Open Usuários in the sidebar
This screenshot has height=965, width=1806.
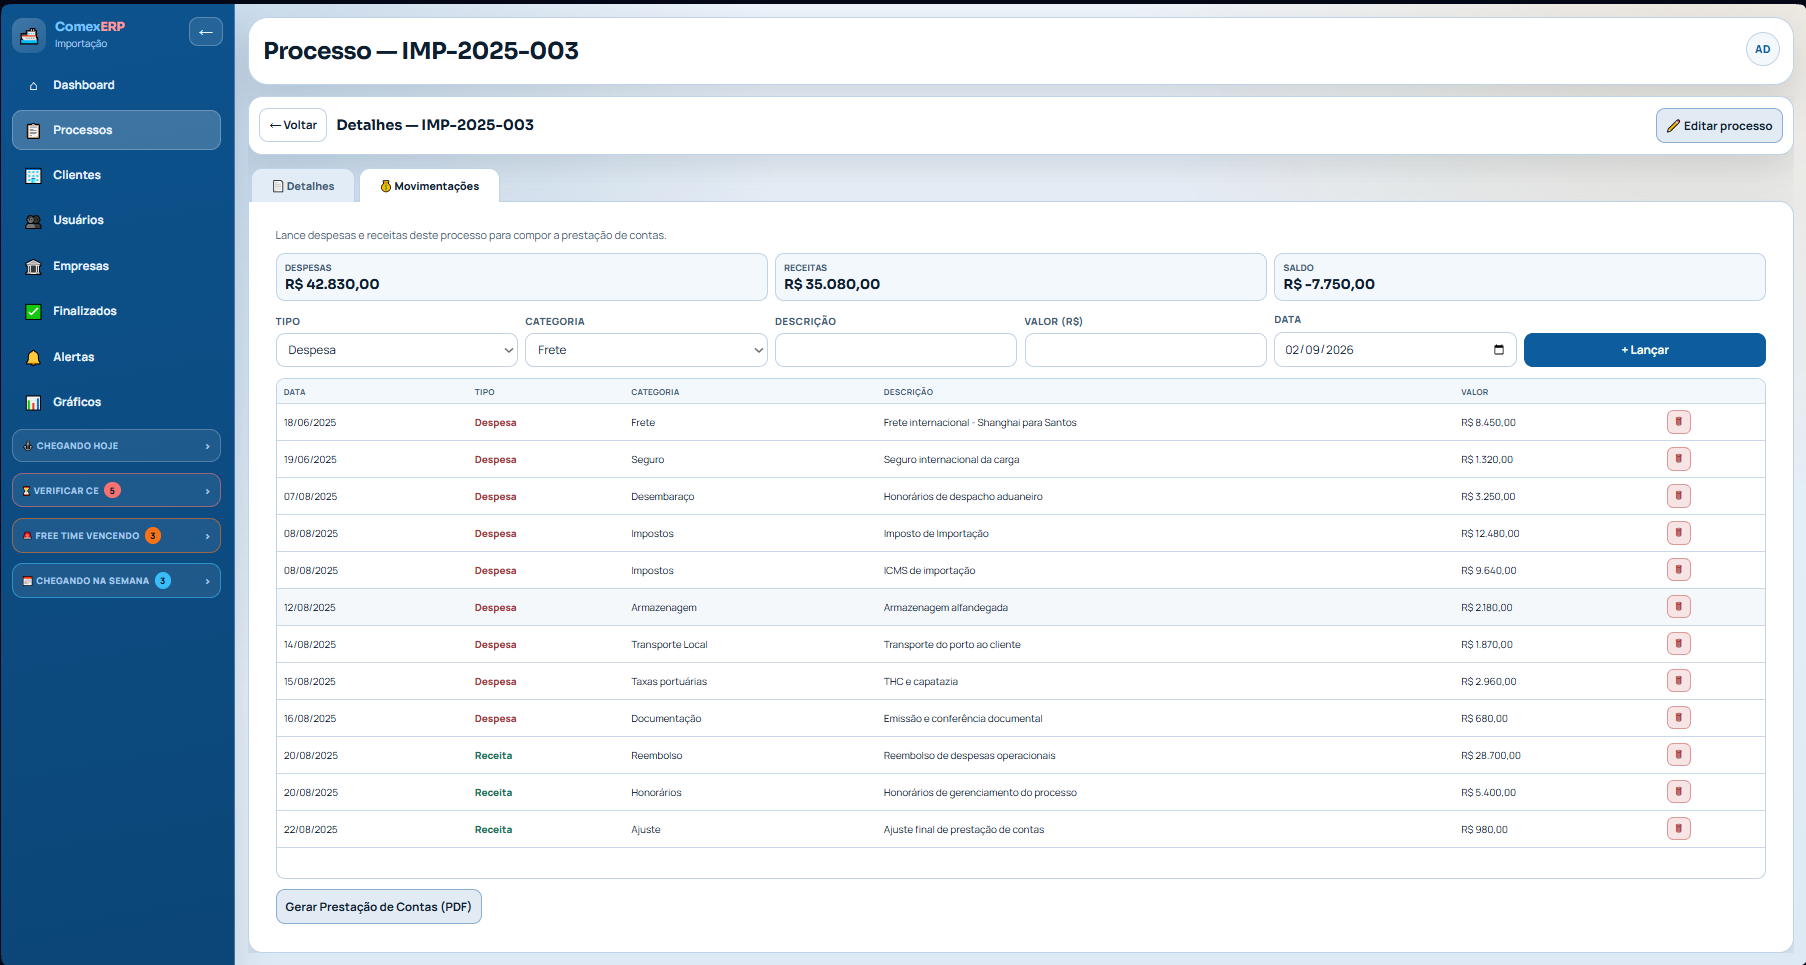(x=116, y=220)
